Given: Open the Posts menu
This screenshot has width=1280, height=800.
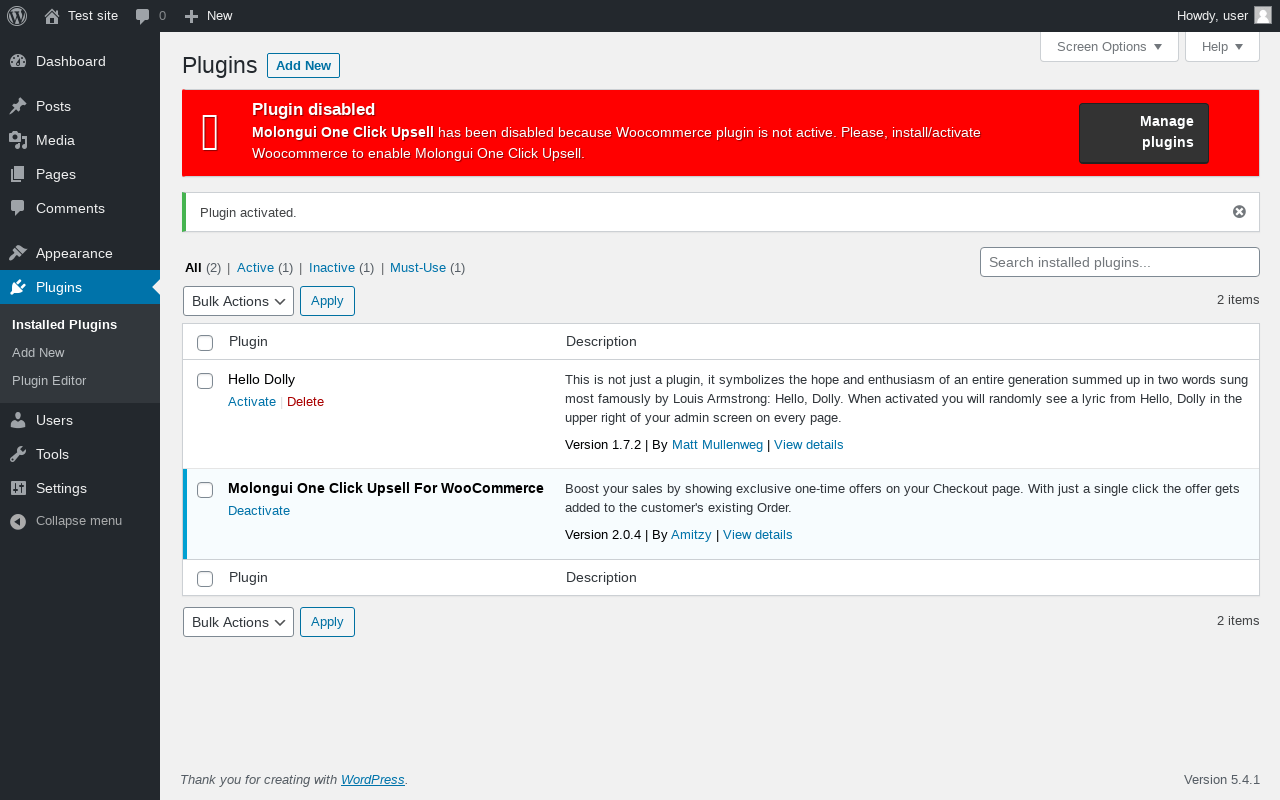Looking at the screenshot, I should tap(53, 106).
